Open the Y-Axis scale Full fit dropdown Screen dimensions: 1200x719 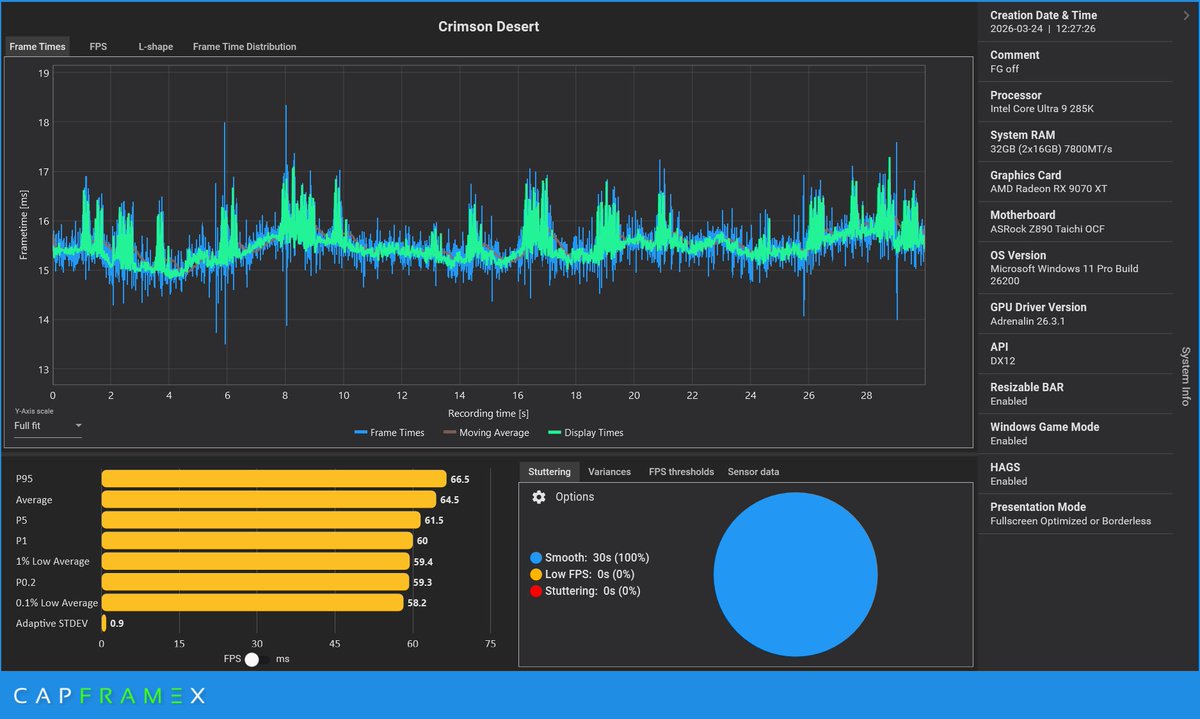(48, 426)
